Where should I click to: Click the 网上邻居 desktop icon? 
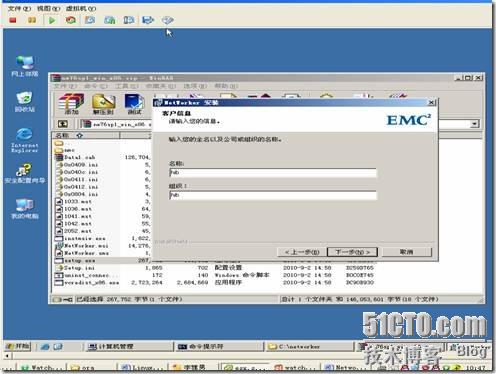click(25, 66)
